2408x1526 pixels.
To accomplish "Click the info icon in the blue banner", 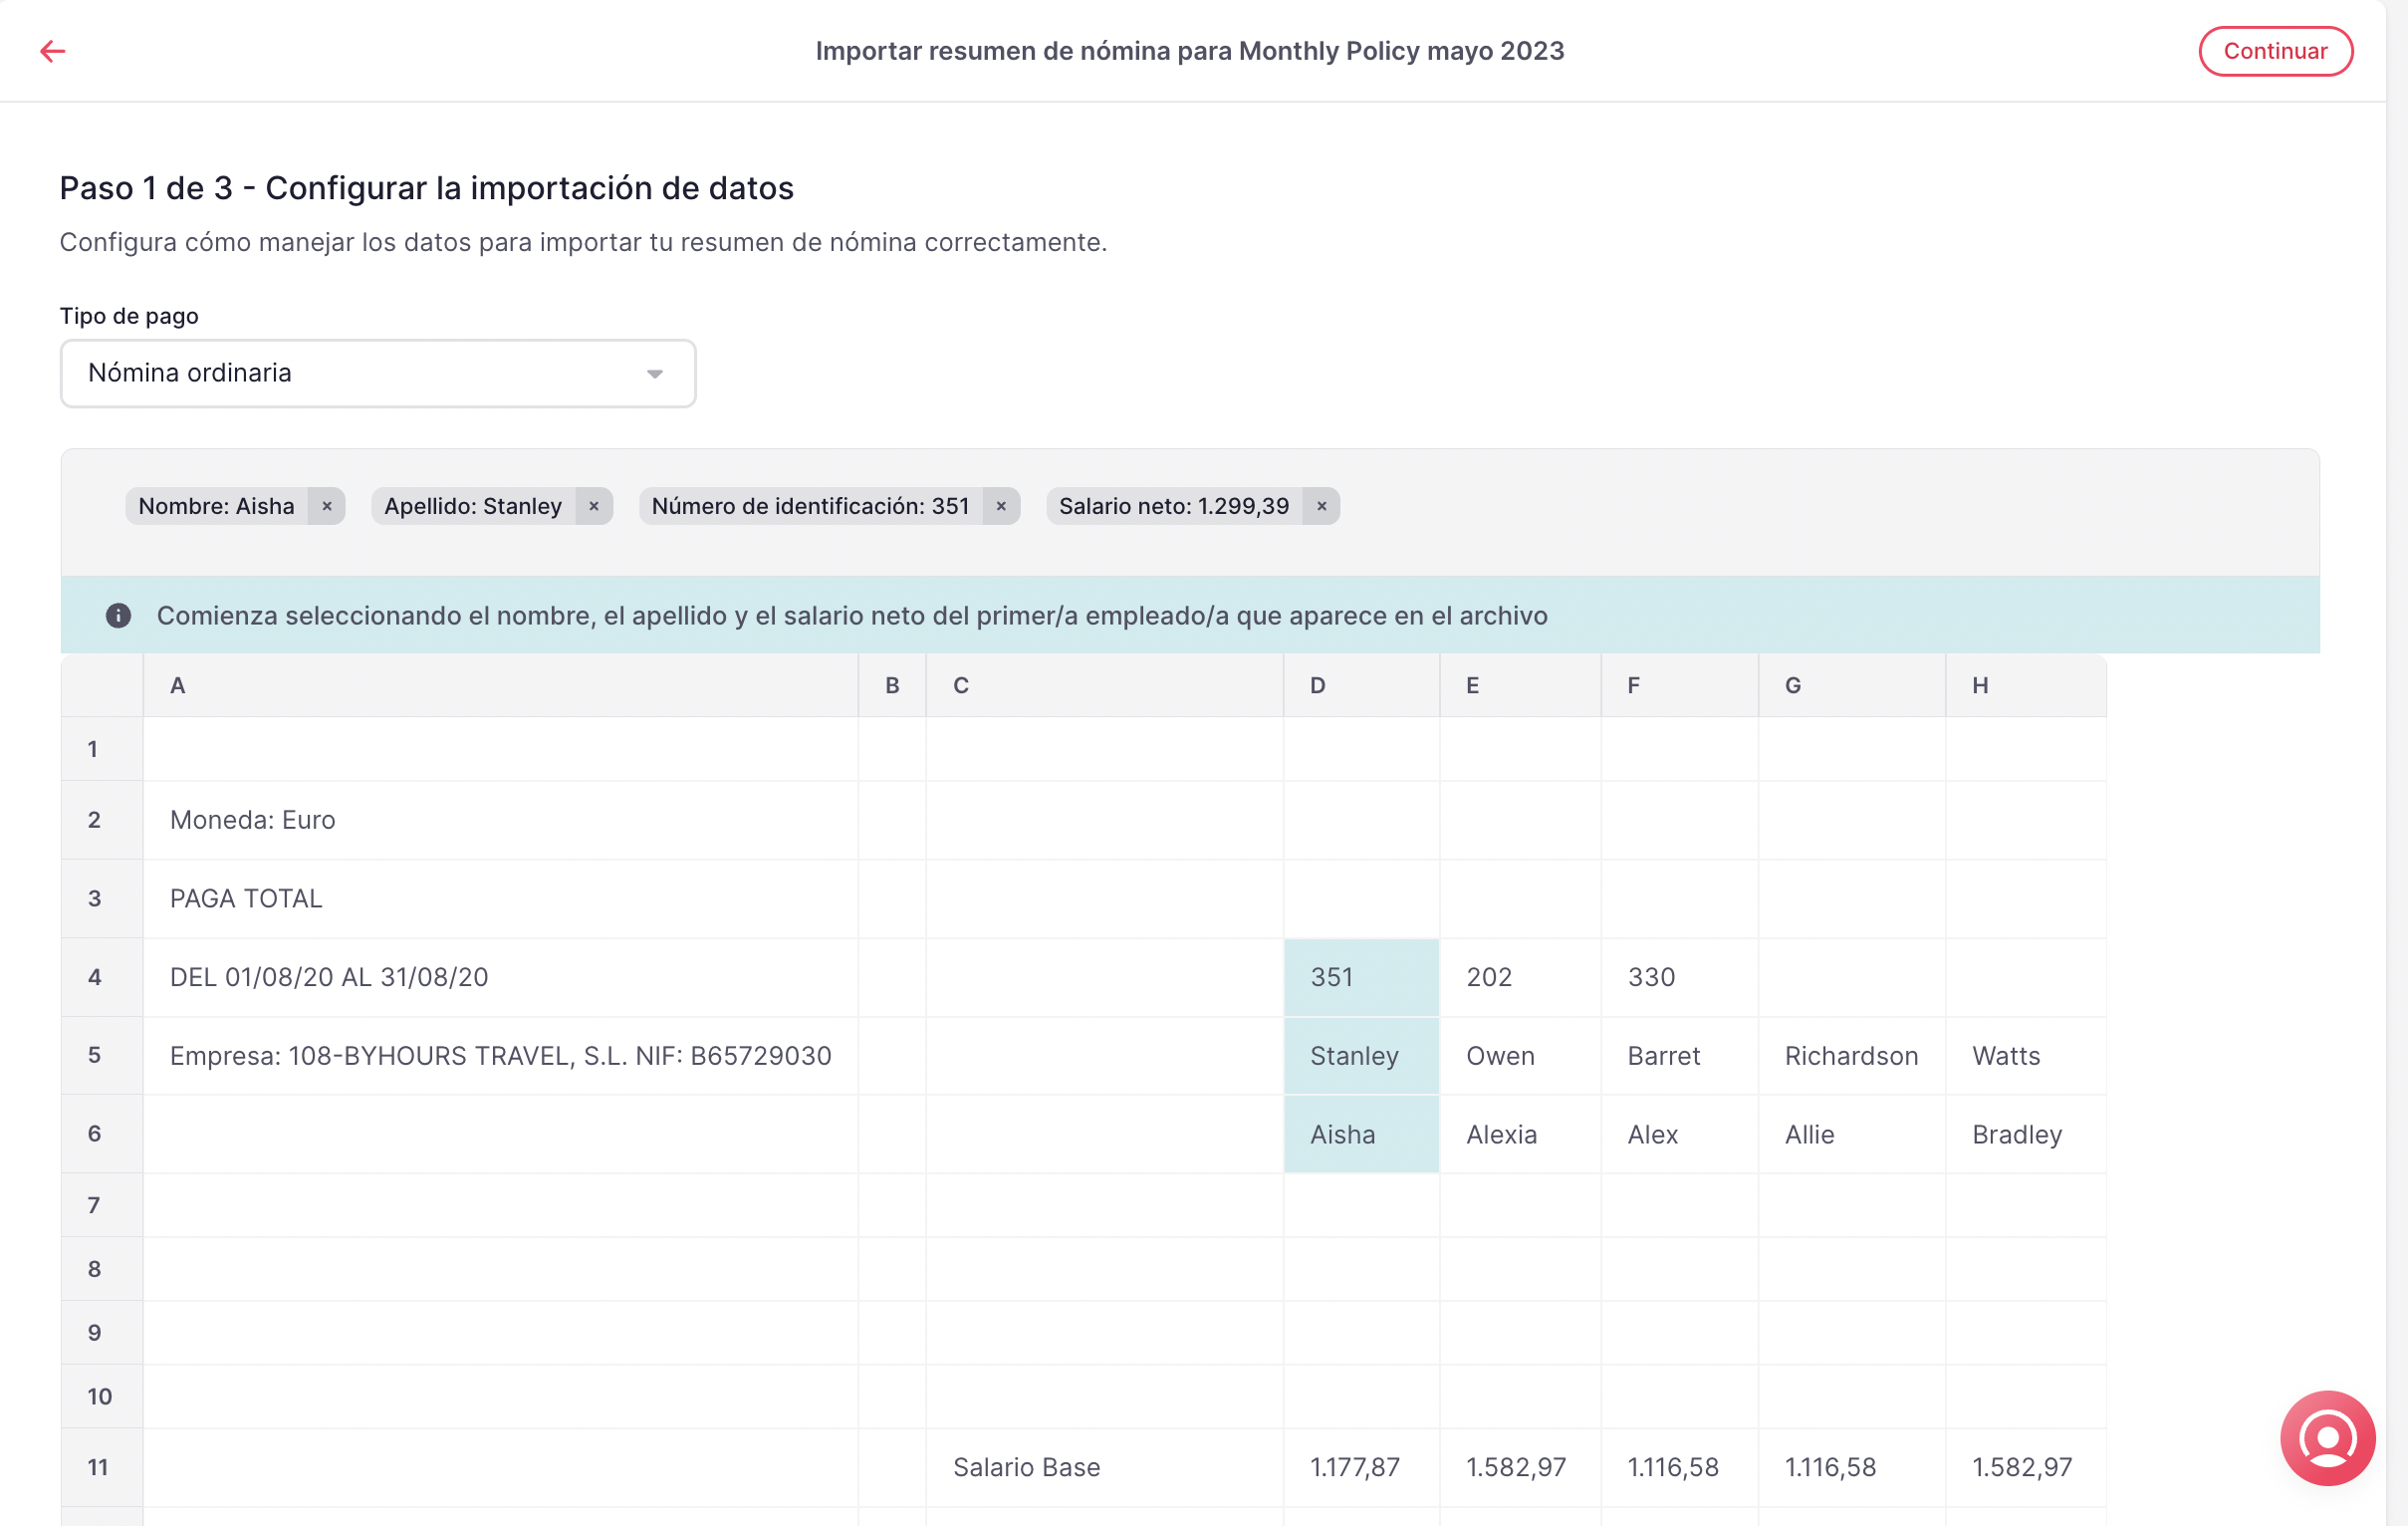I will click(x=118, y=615).
